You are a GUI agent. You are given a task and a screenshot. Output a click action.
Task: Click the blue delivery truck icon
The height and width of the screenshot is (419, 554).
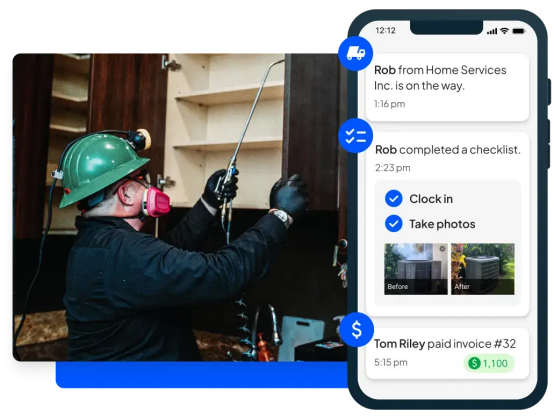(355, 53)
